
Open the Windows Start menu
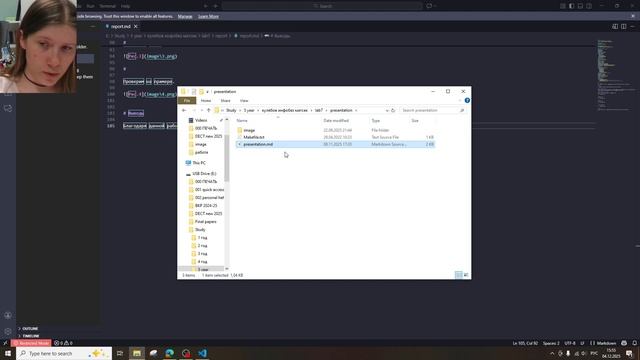tap(8, 353)
